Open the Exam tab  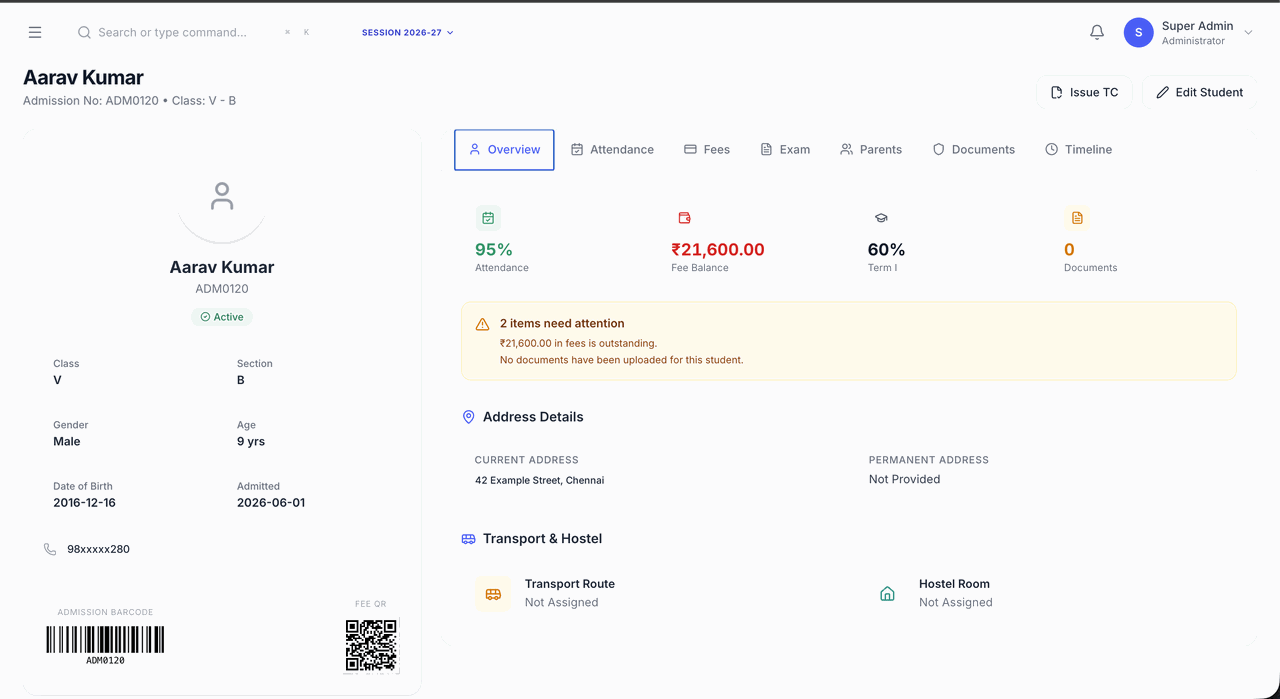pos(785,150)
